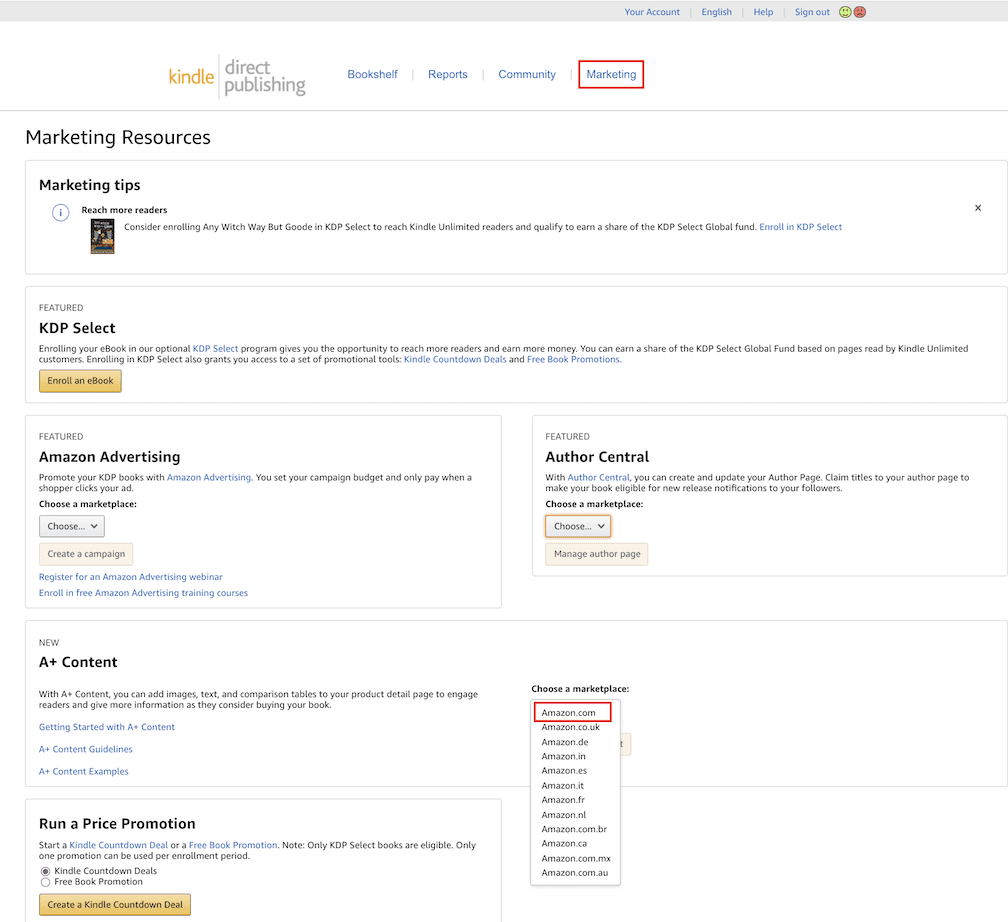Choose Amazon.com from the marketplace list
The image size is (1008, 922).
(568, 712)
